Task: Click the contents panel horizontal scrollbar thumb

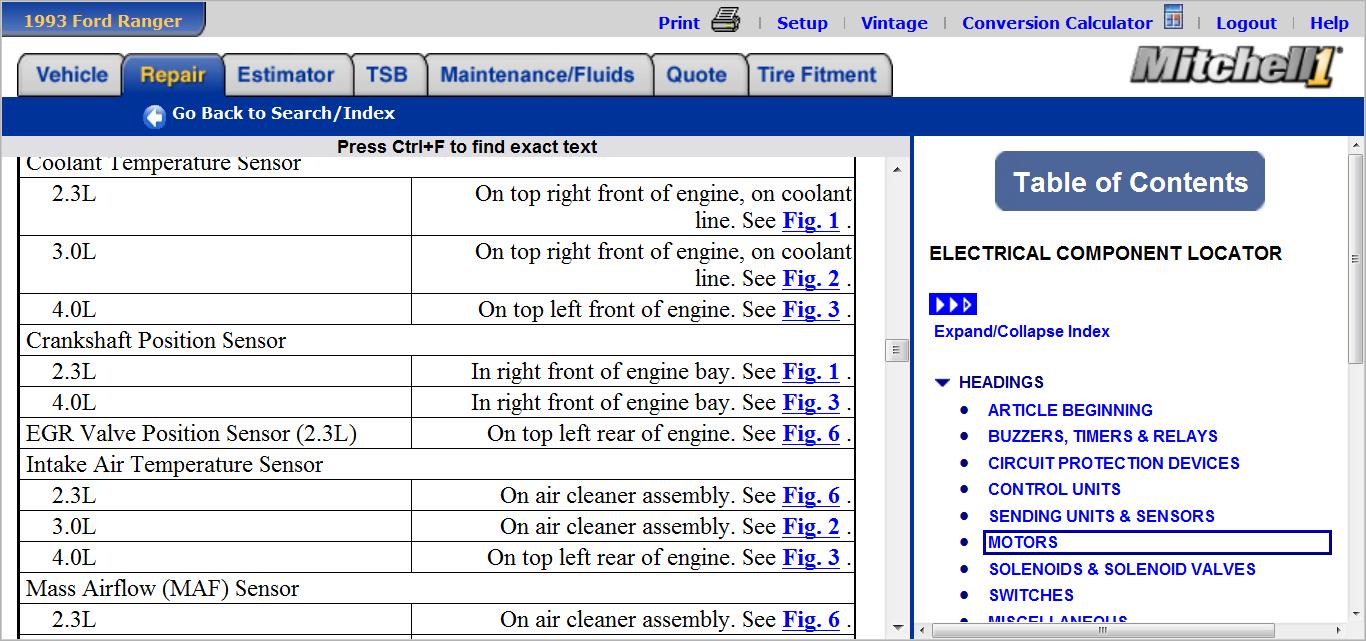Action: 1103,630
